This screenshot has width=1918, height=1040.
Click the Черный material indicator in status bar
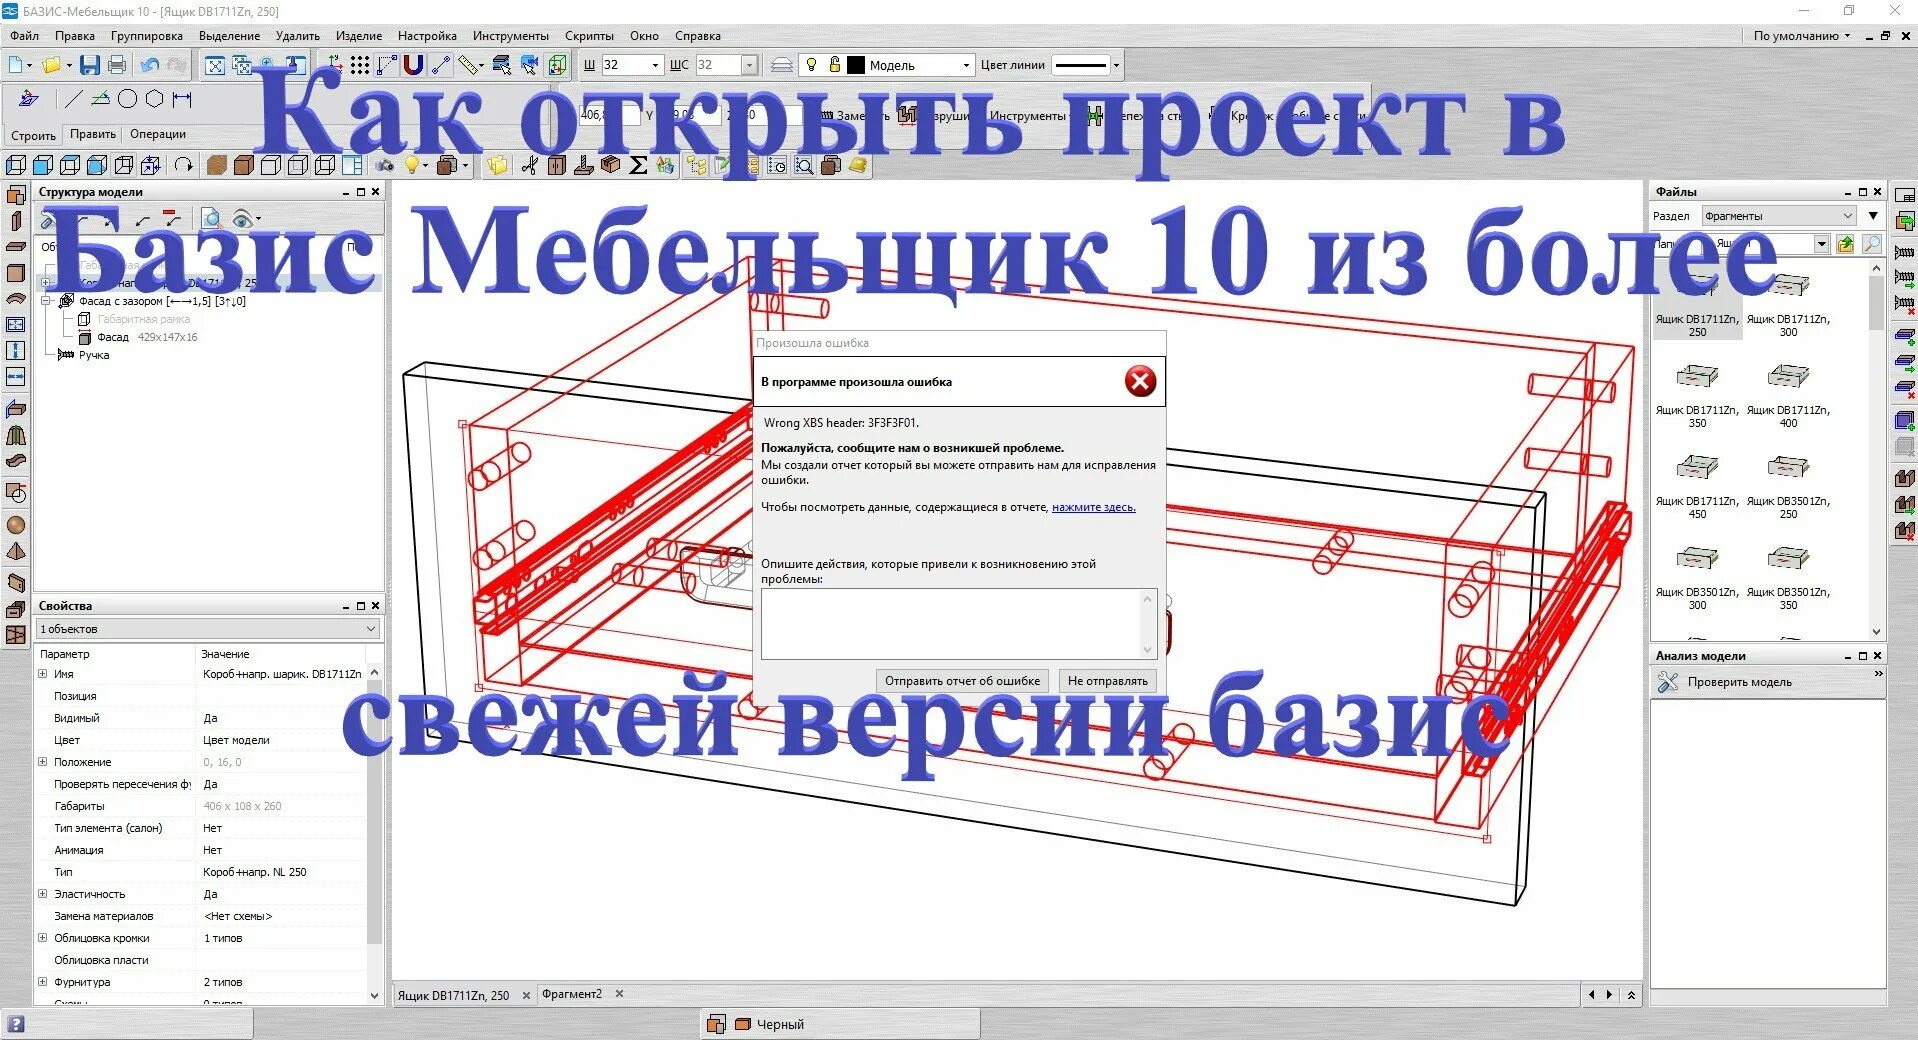(x=769, y=1024)
